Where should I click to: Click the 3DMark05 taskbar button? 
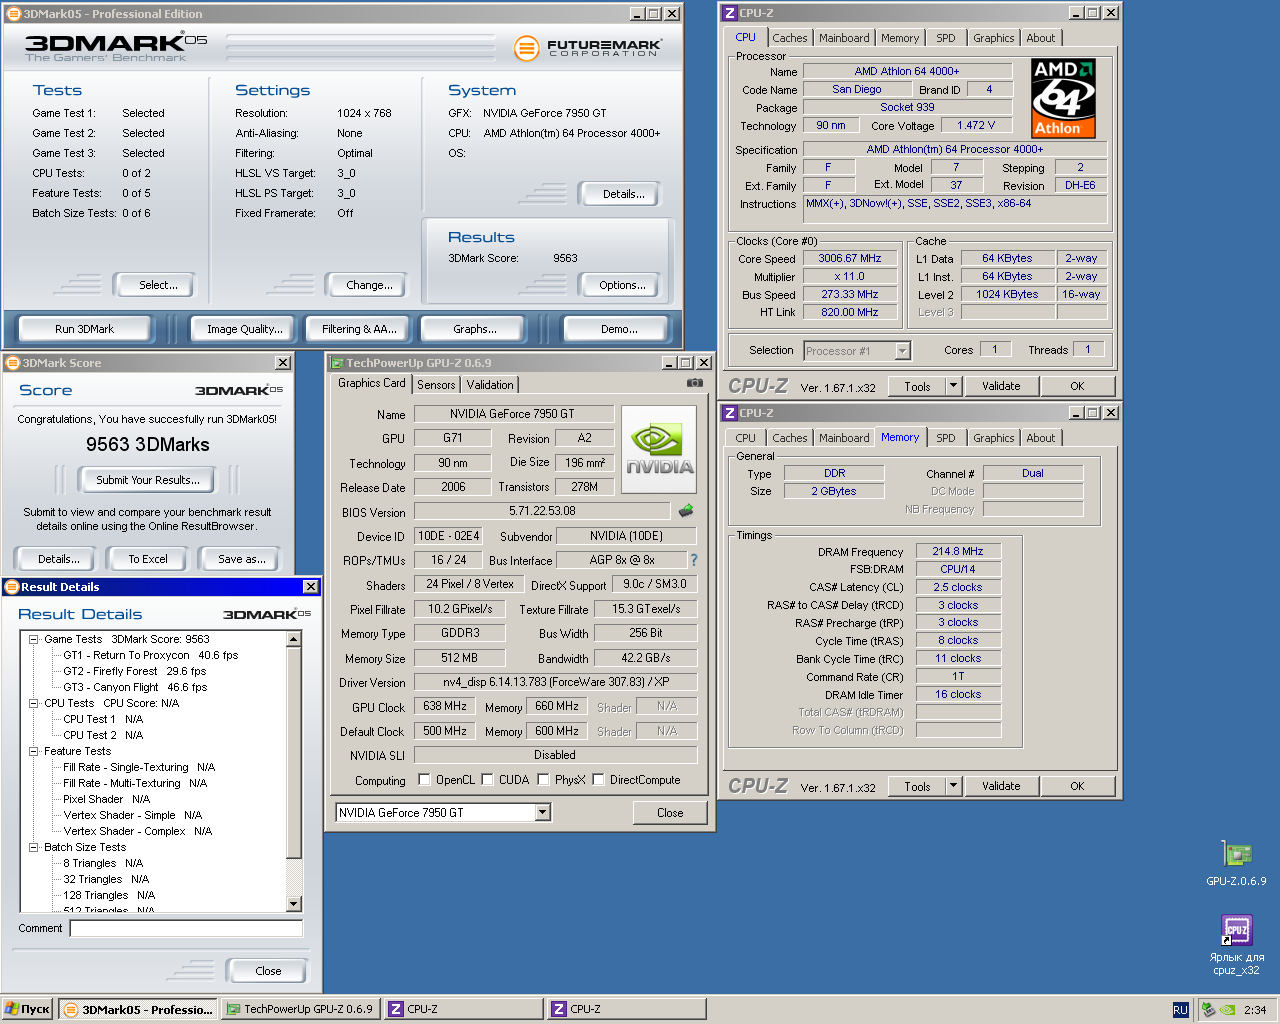(138, 1010)
